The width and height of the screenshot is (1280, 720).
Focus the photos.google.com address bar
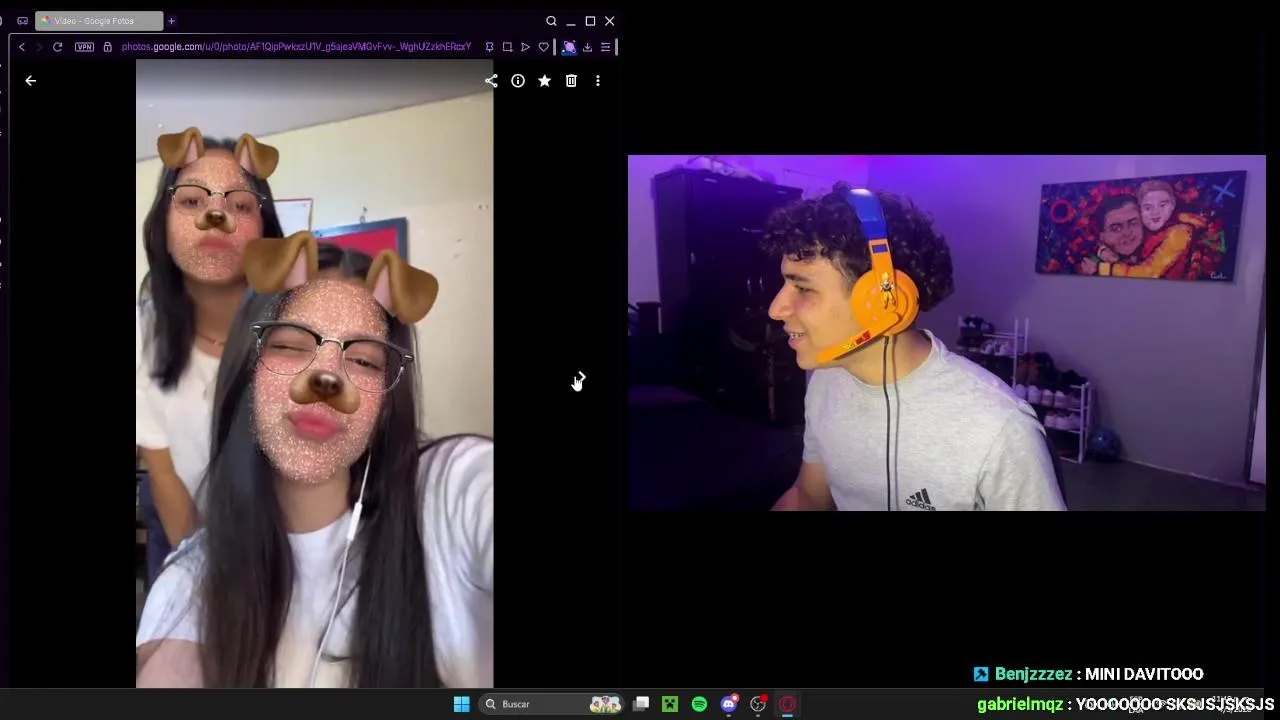(296, 47)
